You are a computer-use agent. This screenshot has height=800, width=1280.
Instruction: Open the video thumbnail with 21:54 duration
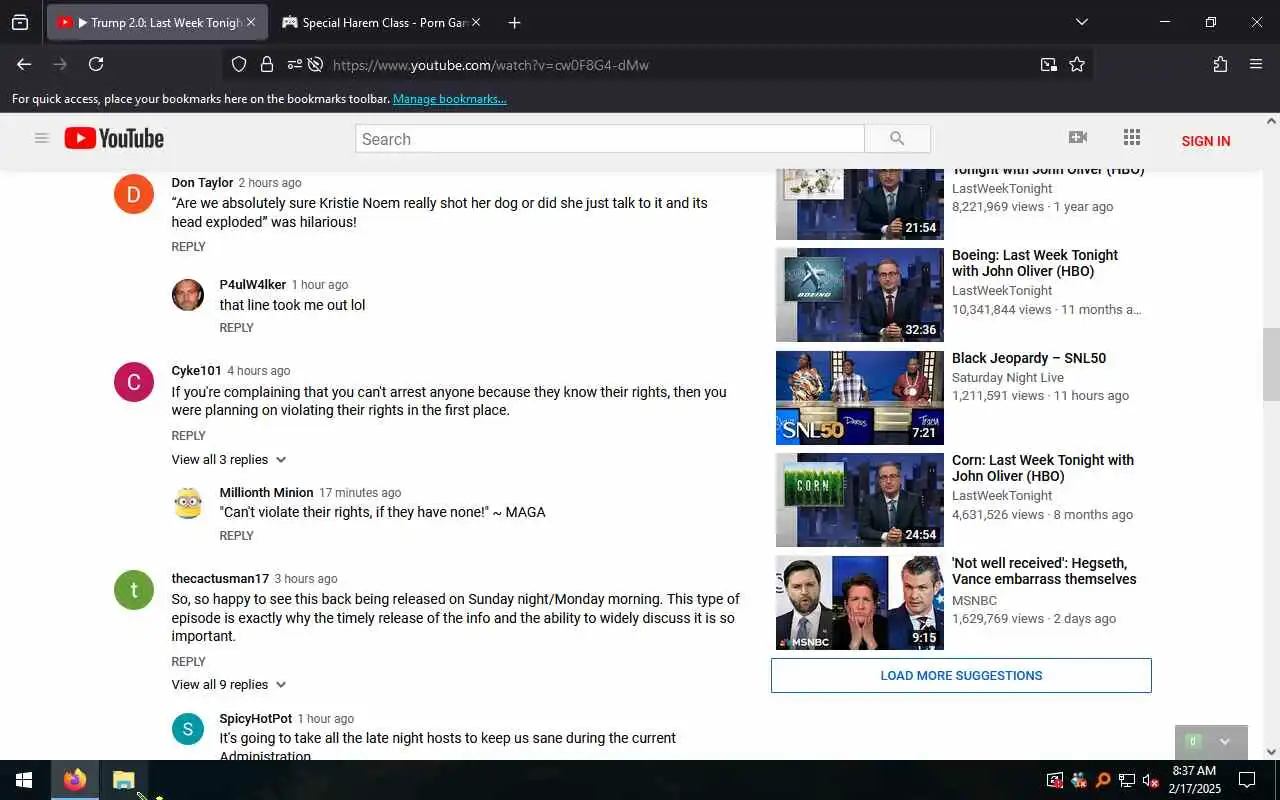(860, 204)
